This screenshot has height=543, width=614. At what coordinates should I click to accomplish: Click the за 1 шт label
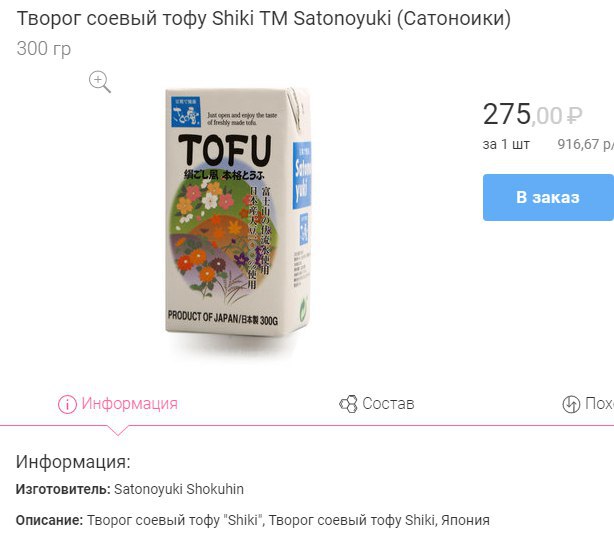pos(506,144)
